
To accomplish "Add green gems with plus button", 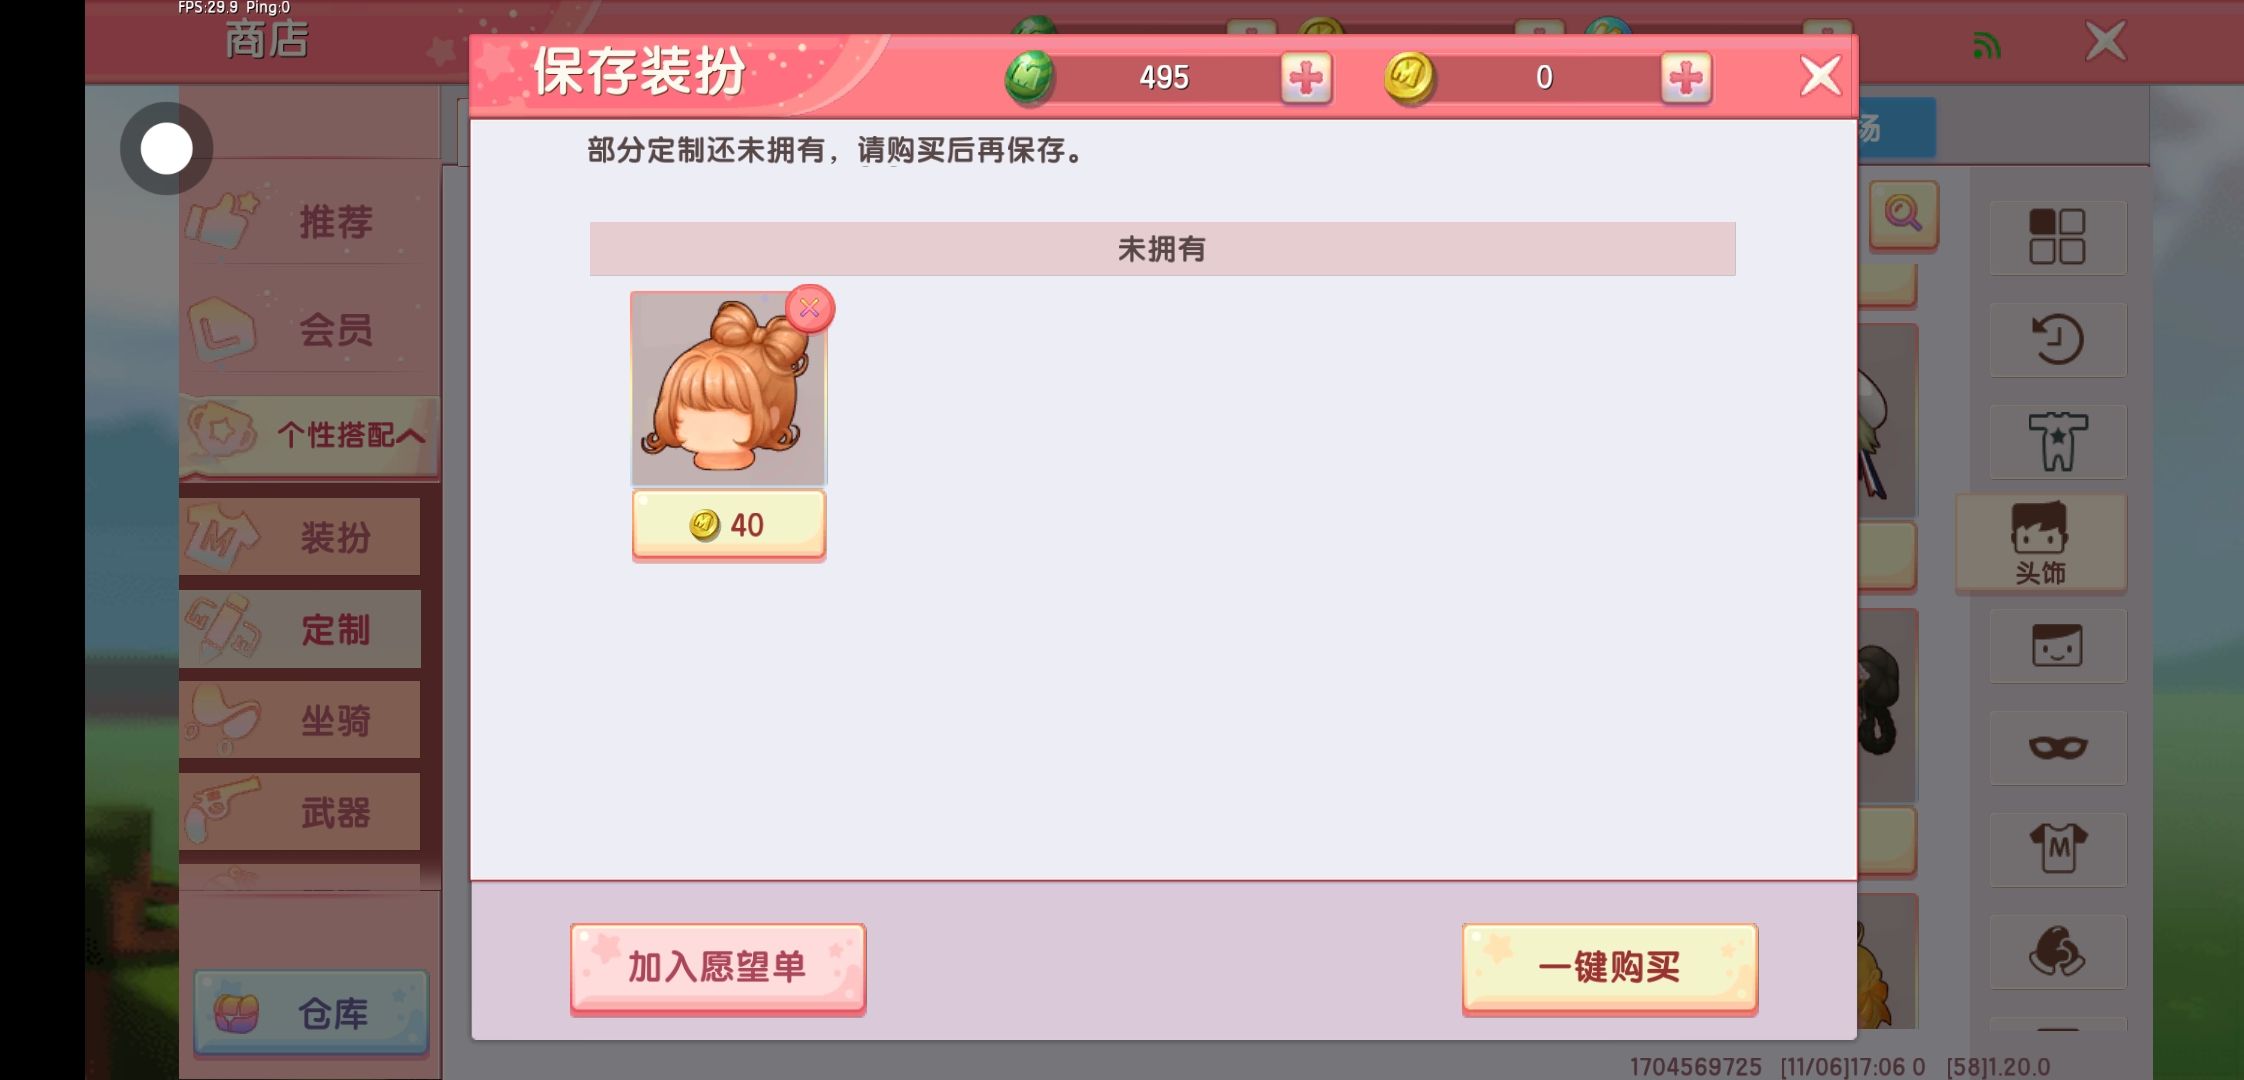I will click(x=1306, y=77).
